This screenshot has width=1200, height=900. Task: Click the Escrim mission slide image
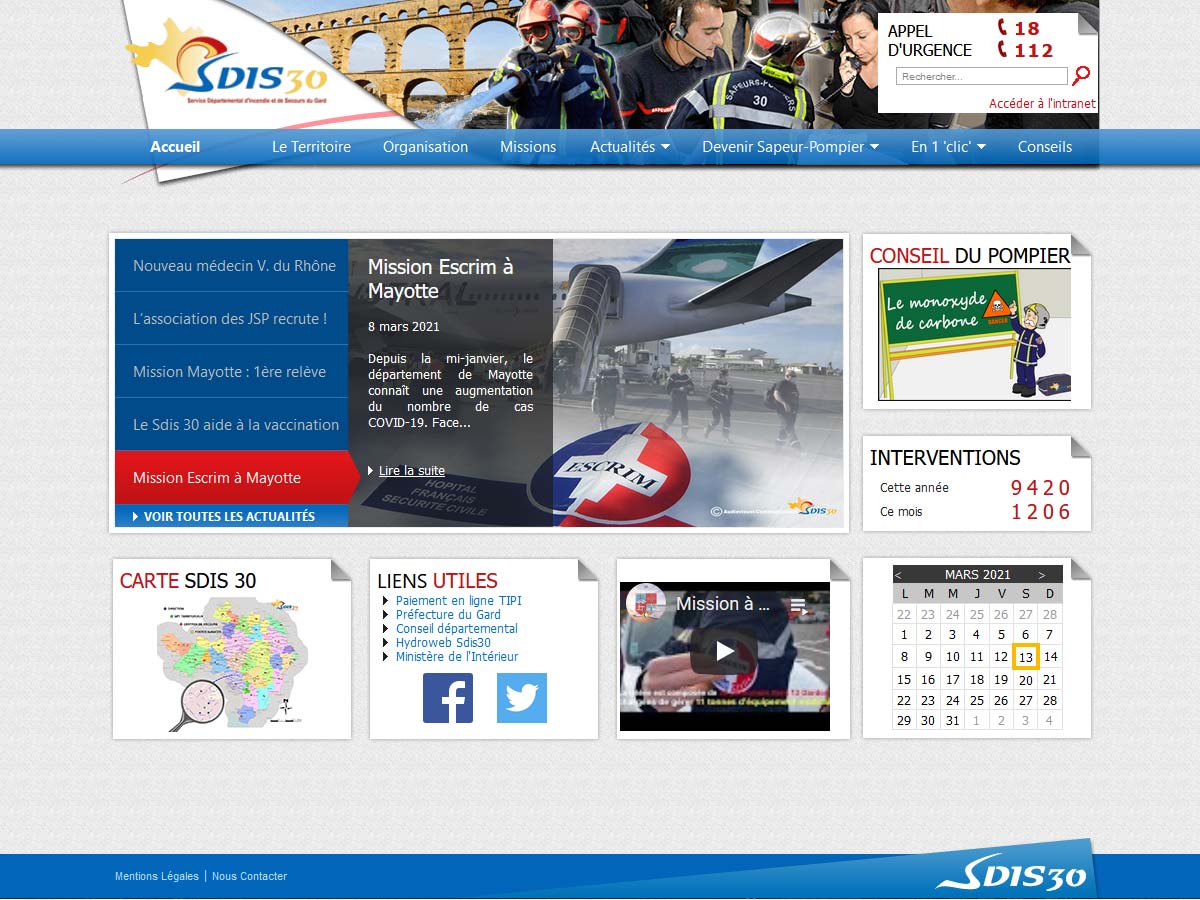[698, 382]
